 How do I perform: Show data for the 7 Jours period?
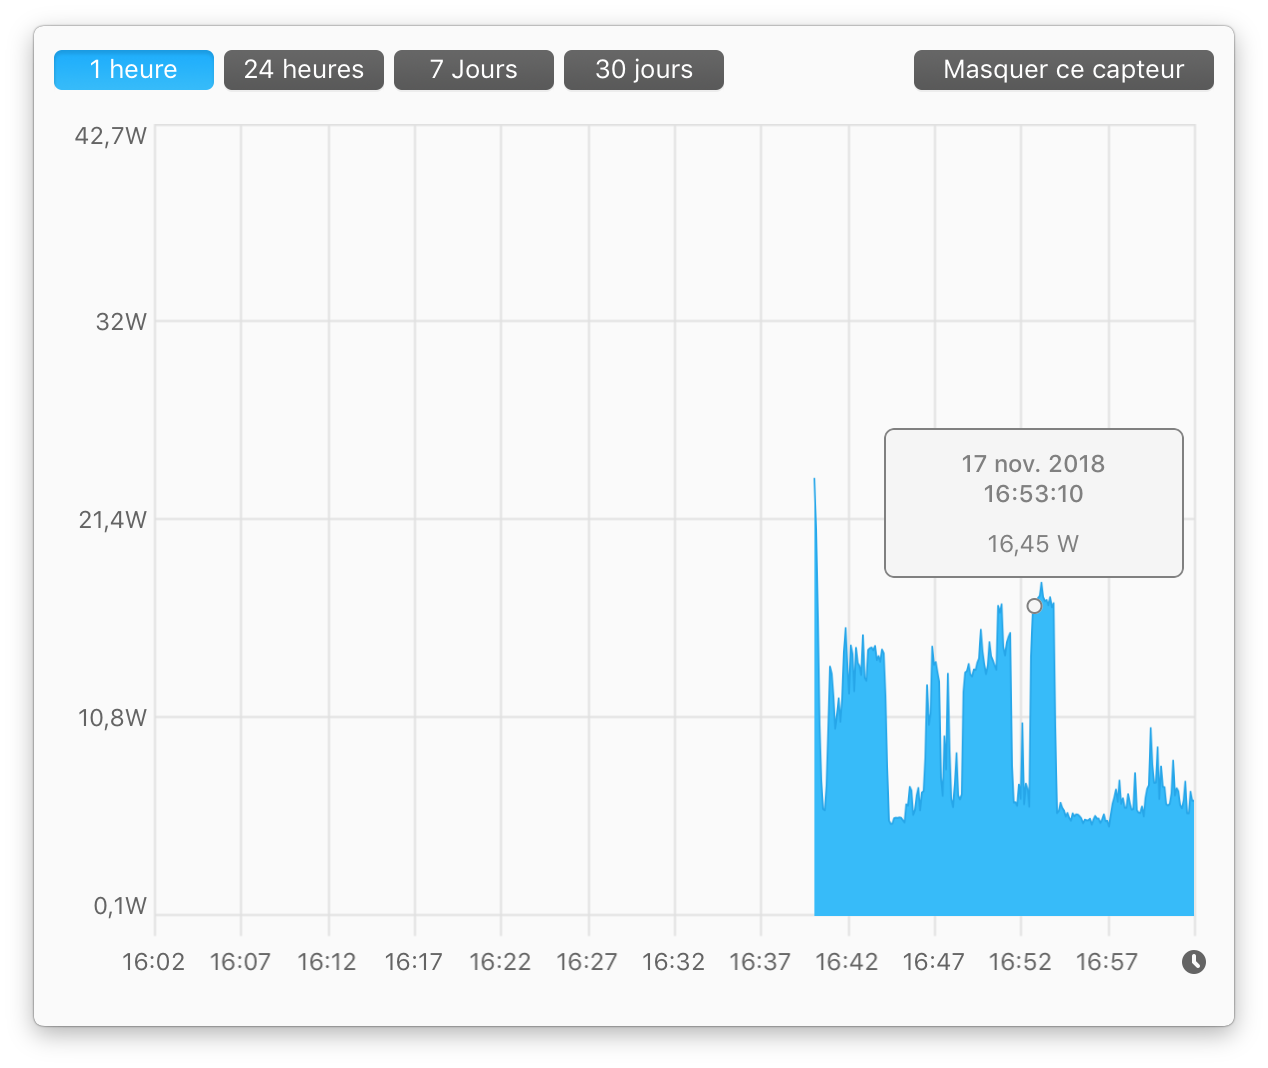473,69
